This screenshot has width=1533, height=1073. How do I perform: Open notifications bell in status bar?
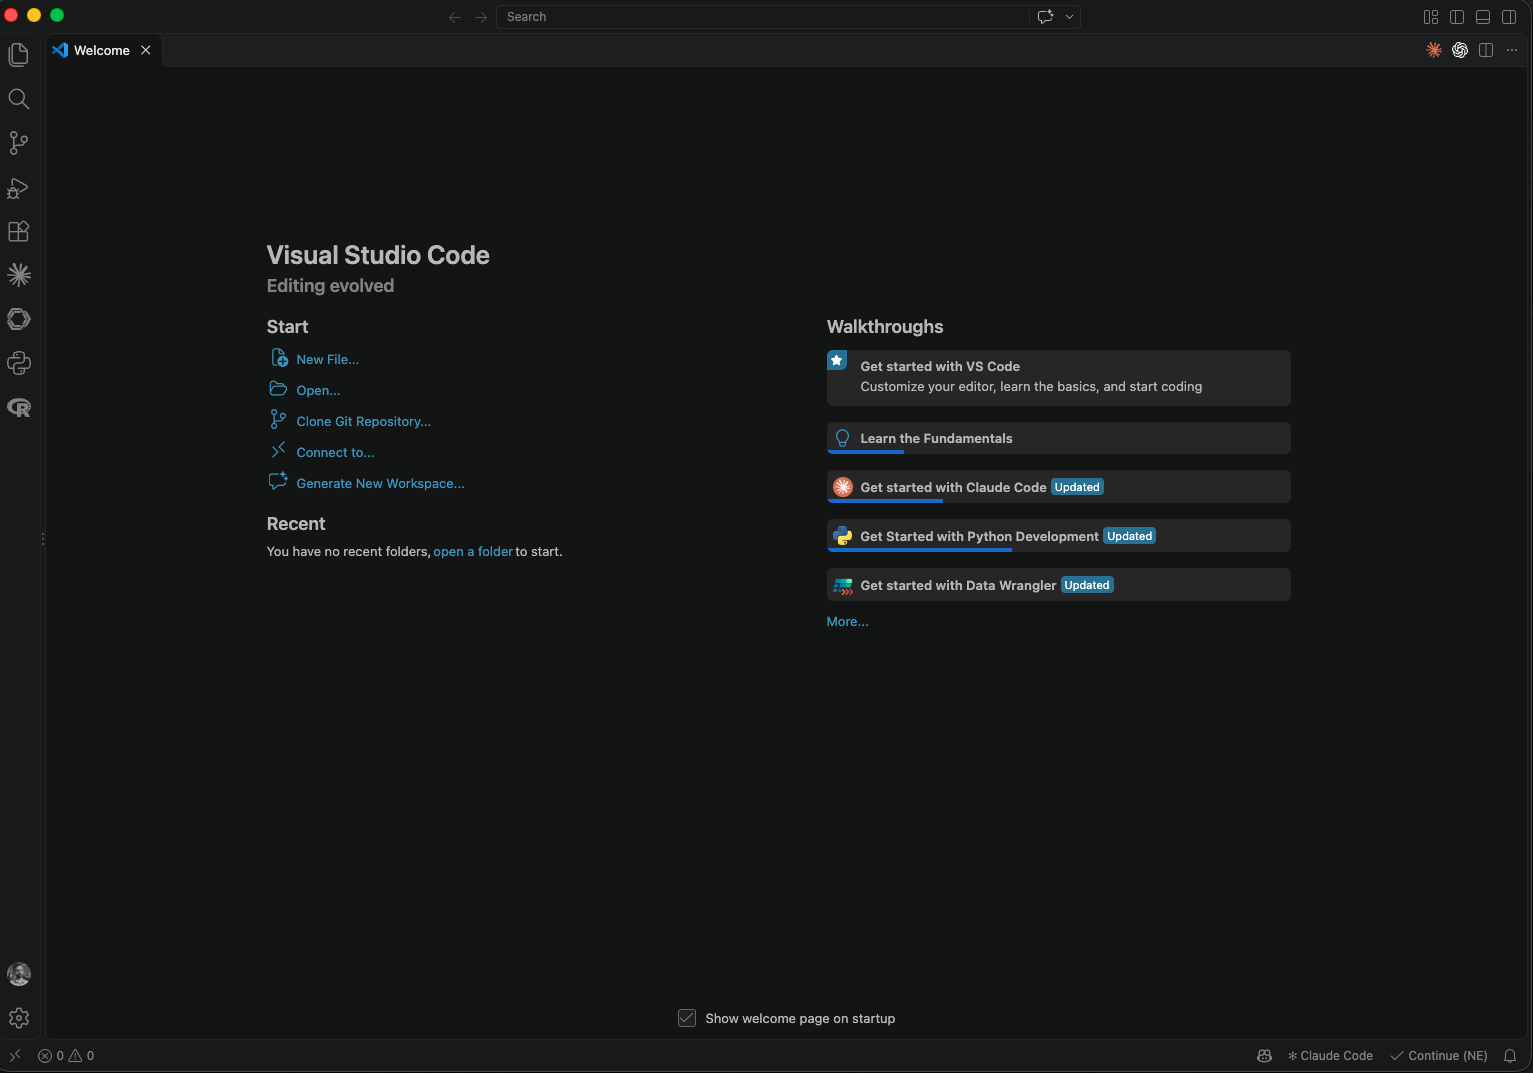click(1510, 1055)
